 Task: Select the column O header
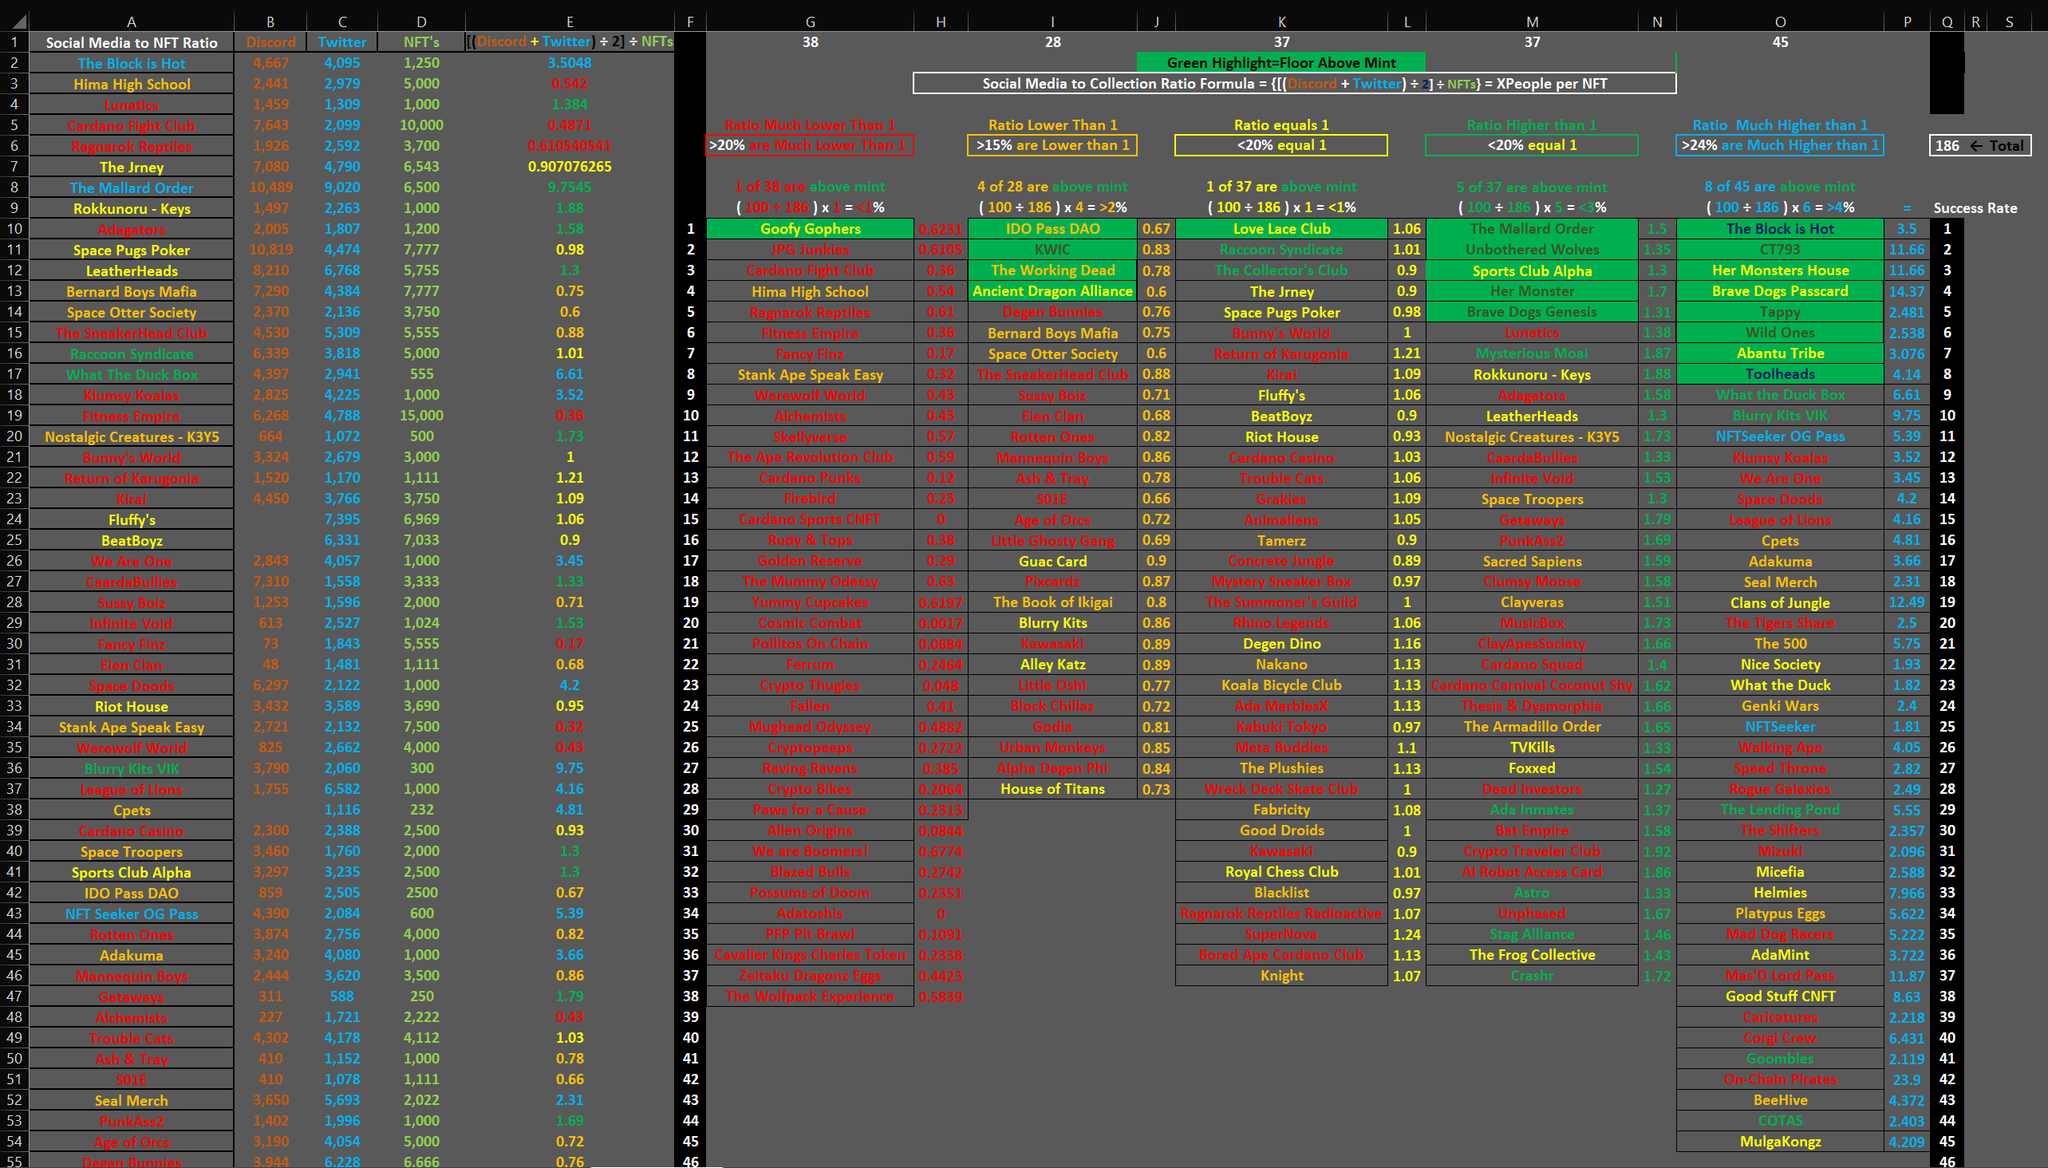pos(1780,21)
